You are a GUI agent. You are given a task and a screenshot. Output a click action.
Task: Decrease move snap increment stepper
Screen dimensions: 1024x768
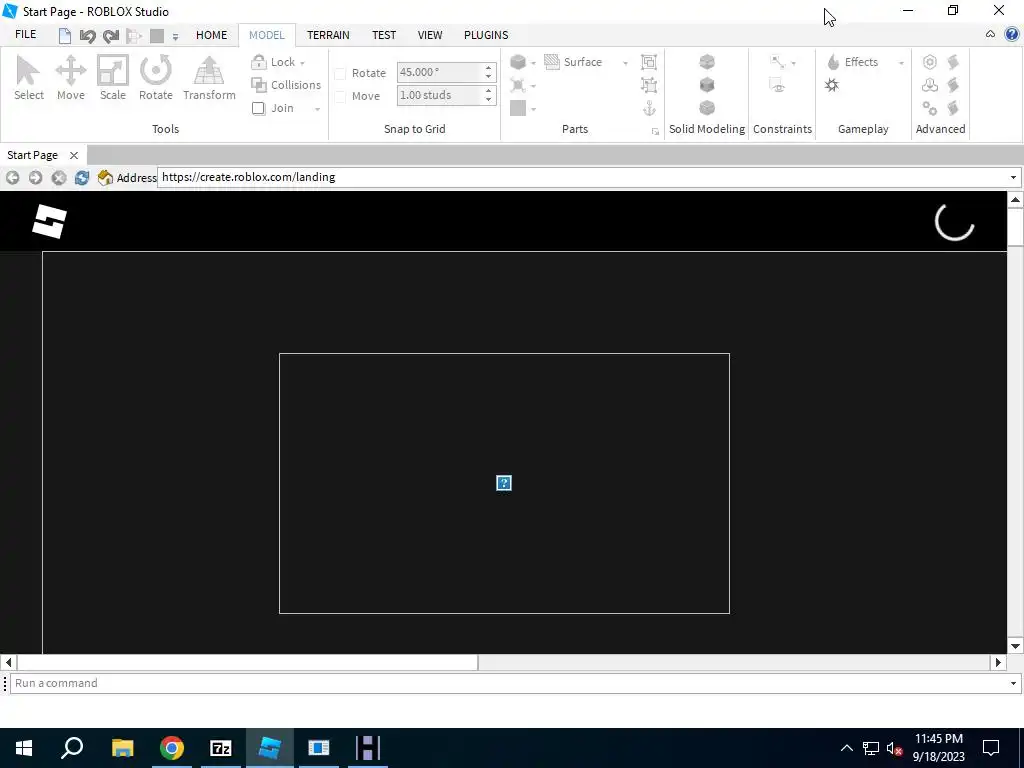488,100
